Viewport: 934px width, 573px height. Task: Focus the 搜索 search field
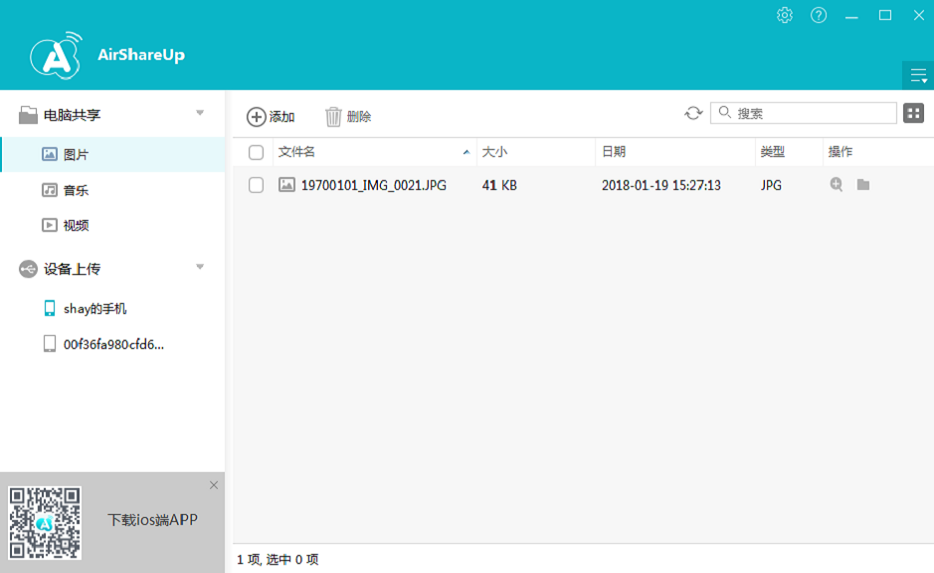click(804, 113)
